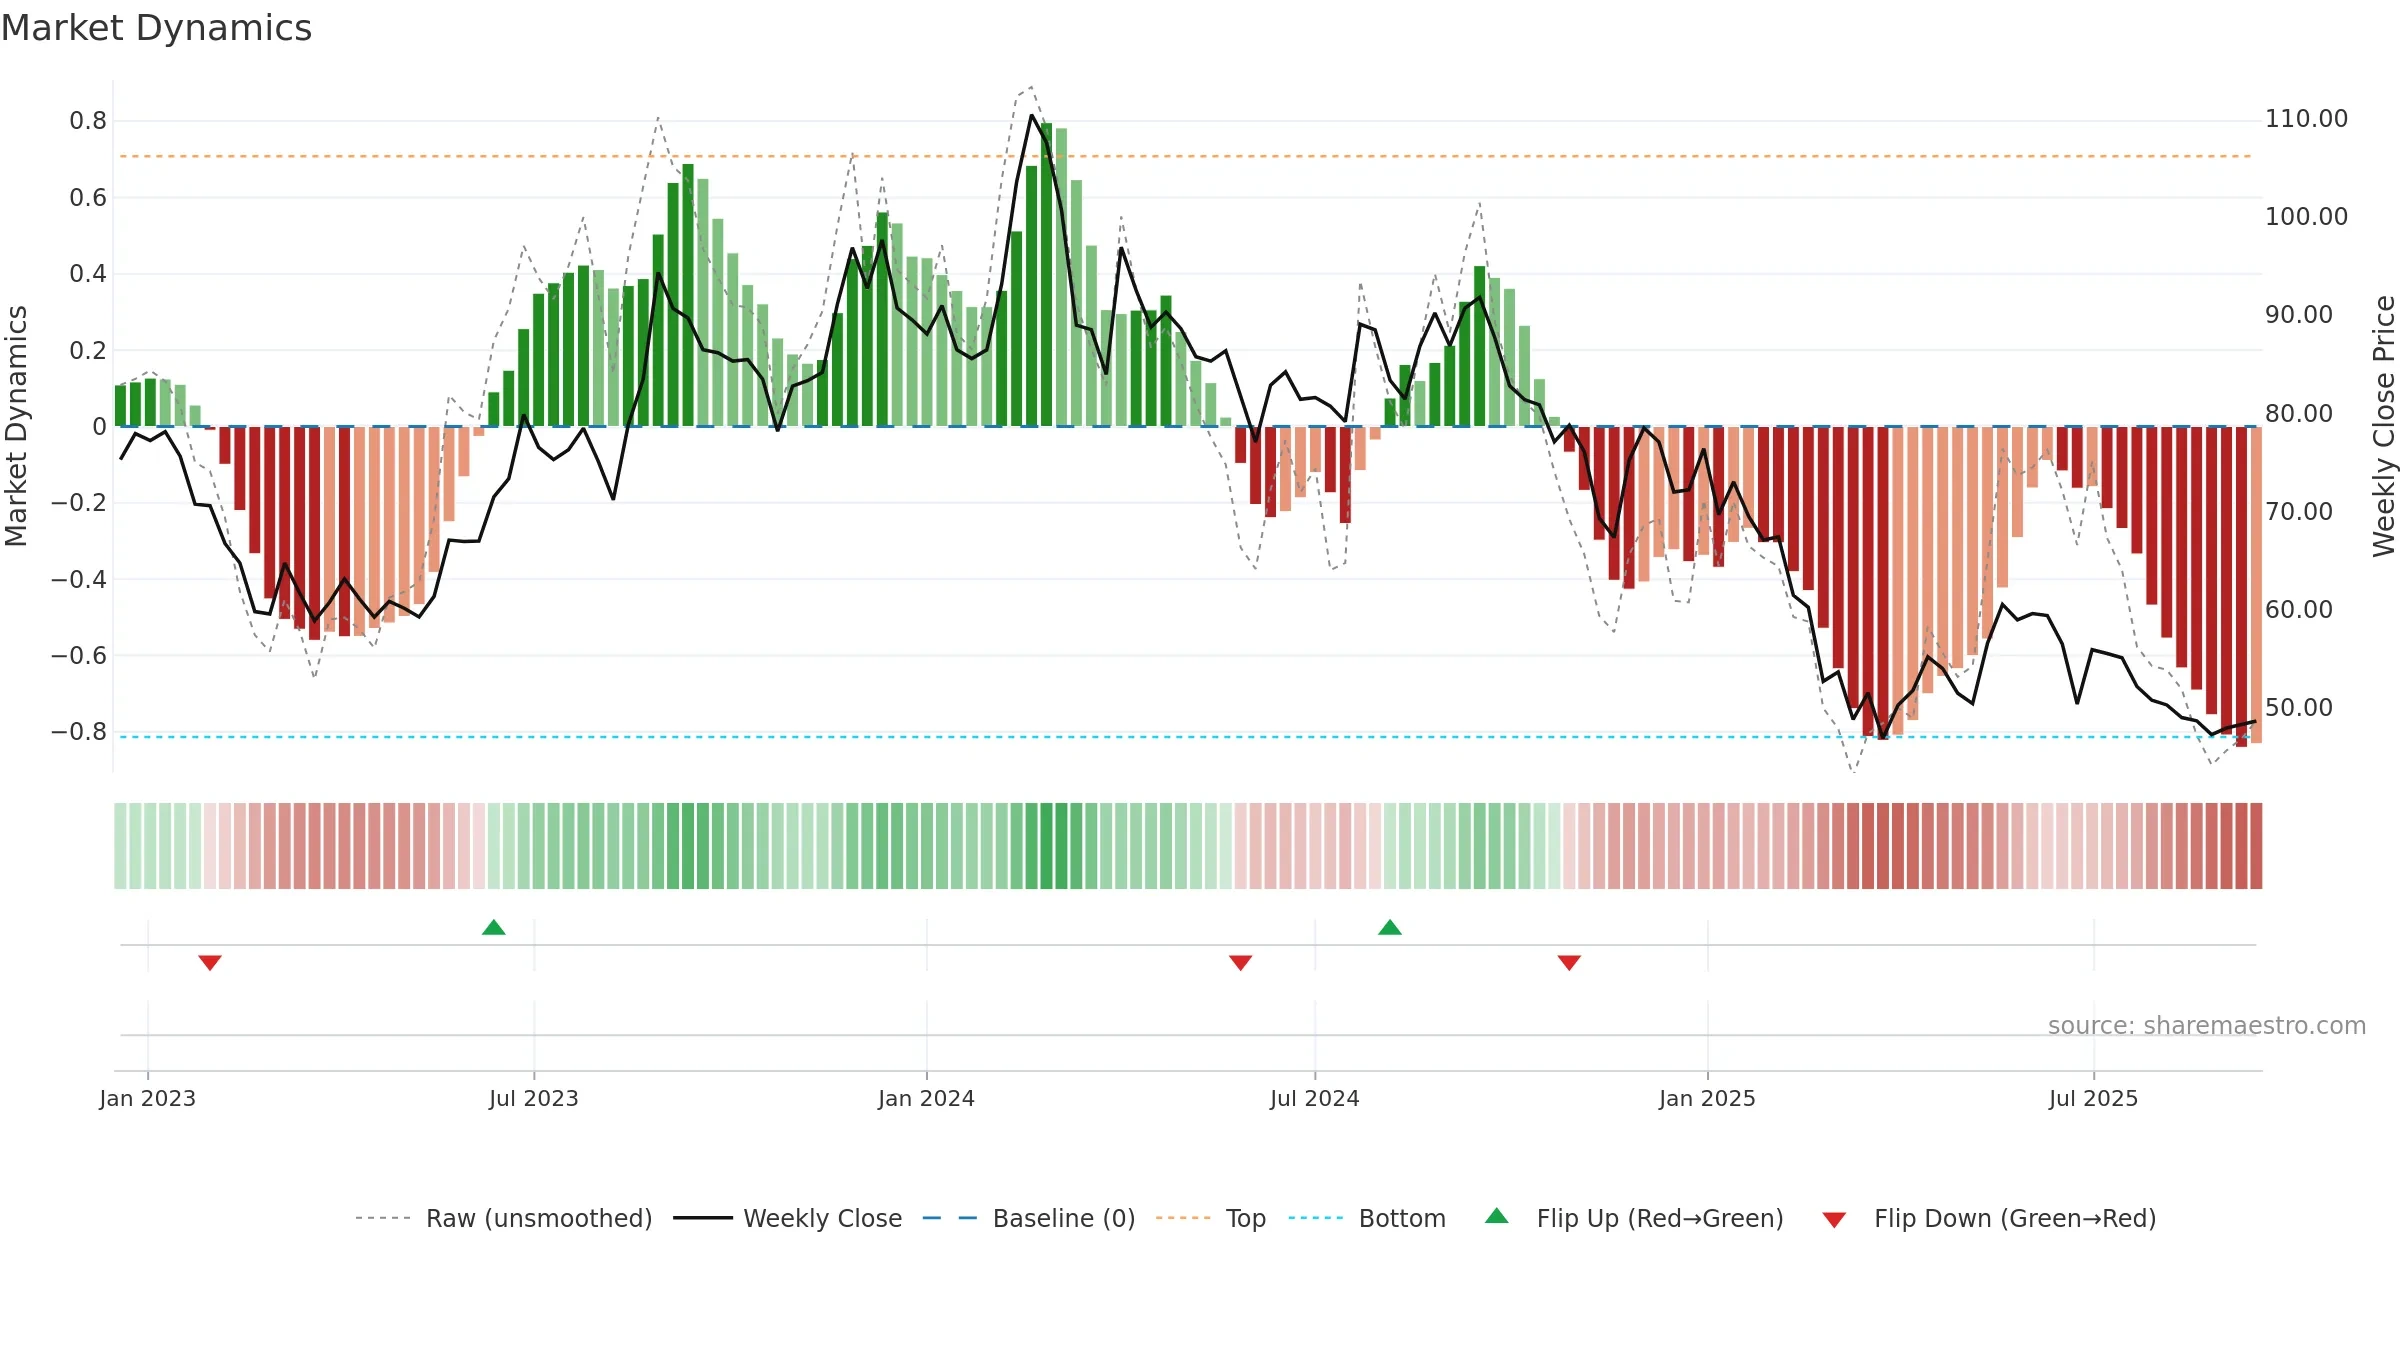Click the 80.00 price axis value

tap(2299, 413)
